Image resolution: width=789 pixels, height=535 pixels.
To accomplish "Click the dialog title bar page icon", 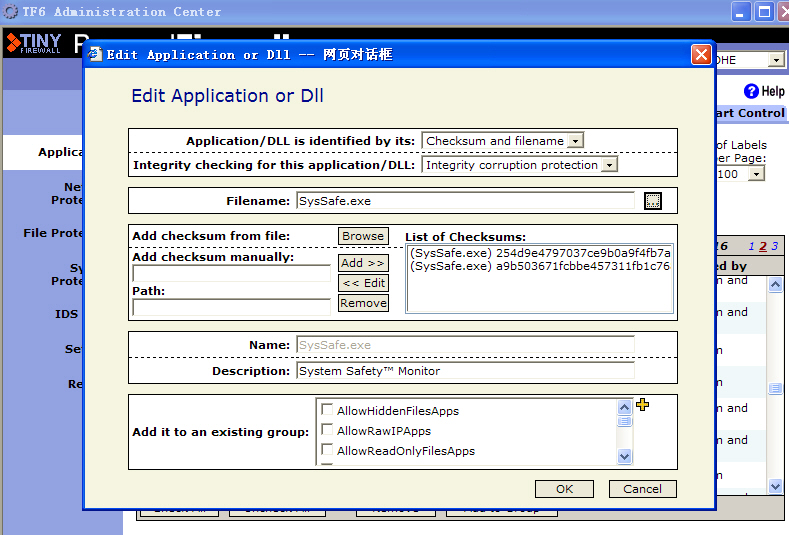I will (x=95, y=54).
